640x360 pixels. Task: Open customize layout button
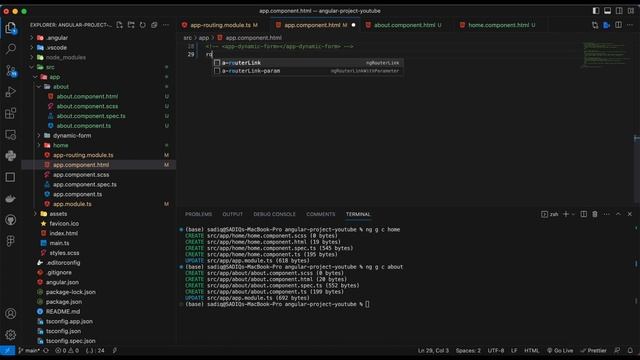click(x=631, y=11)
